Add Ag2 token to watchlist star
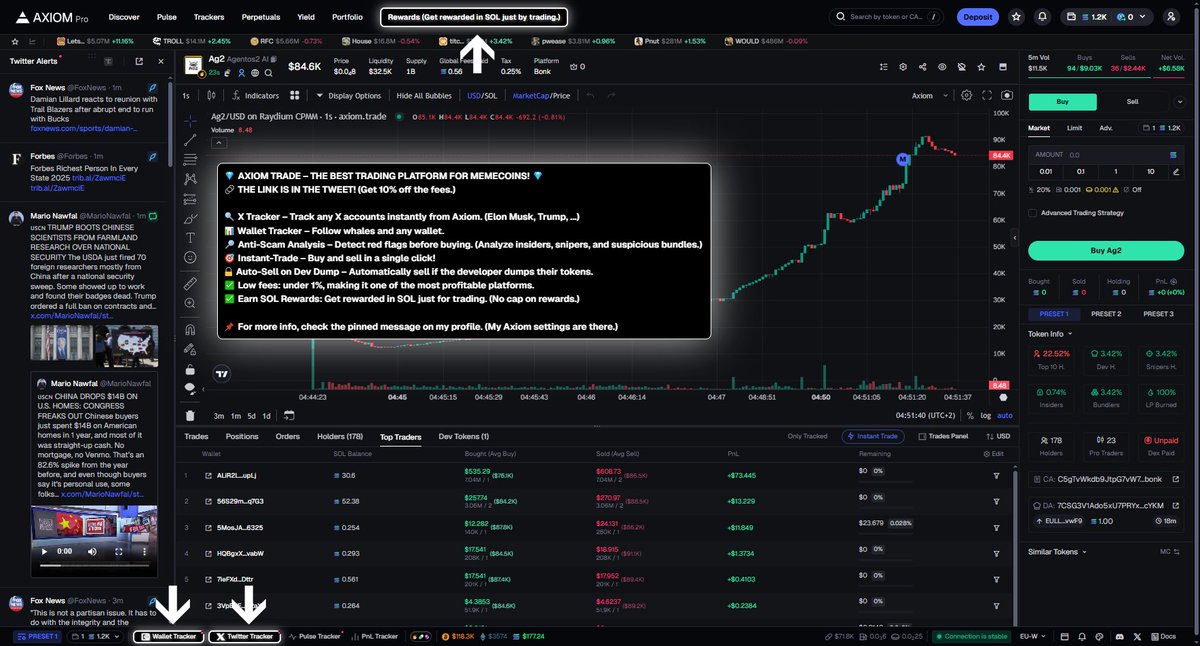The image size is (1200, 646). click(981, 66)
